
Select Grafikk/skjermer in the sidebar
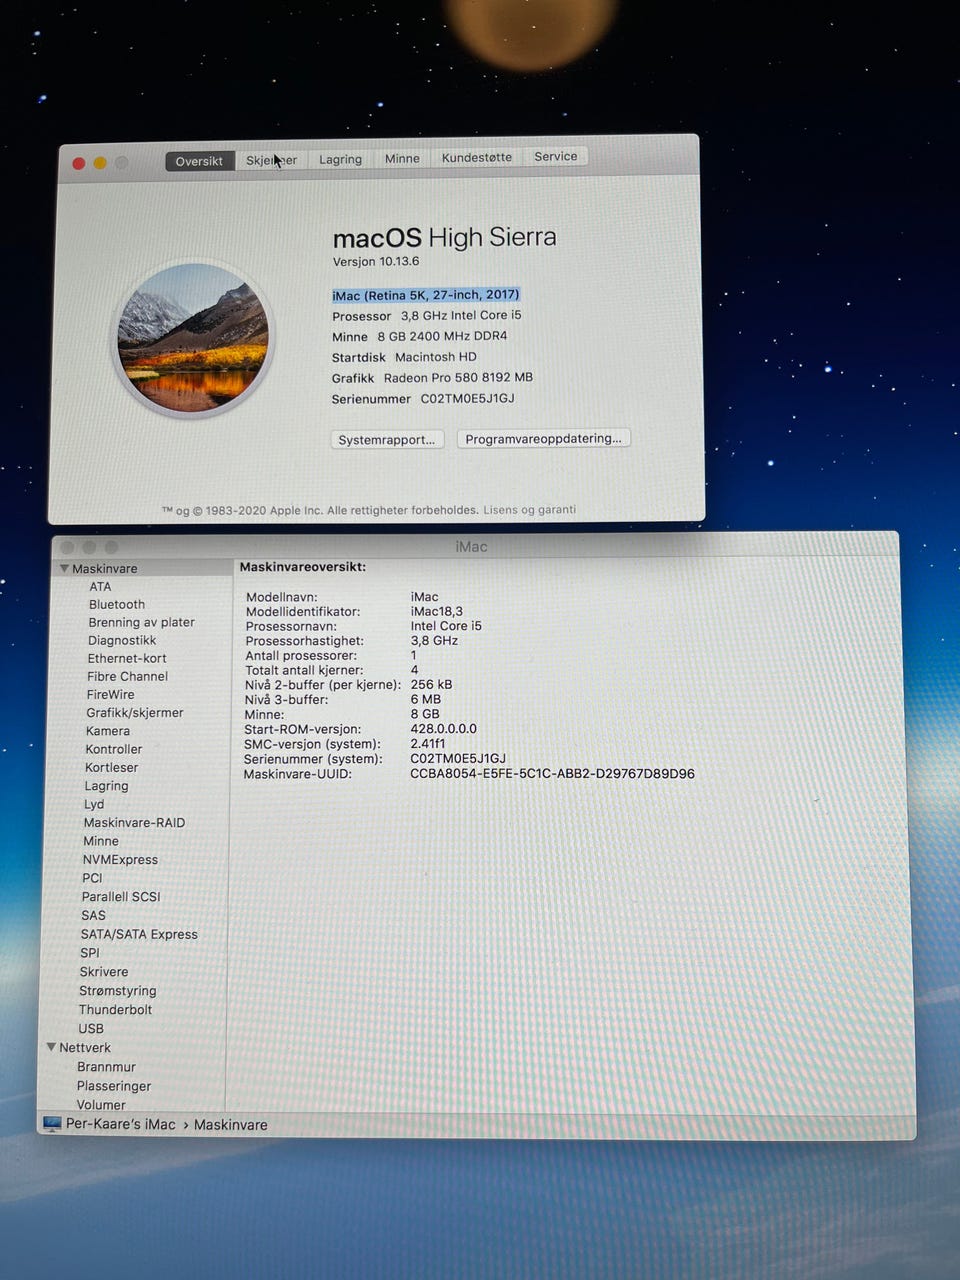(x=135, y=713)
